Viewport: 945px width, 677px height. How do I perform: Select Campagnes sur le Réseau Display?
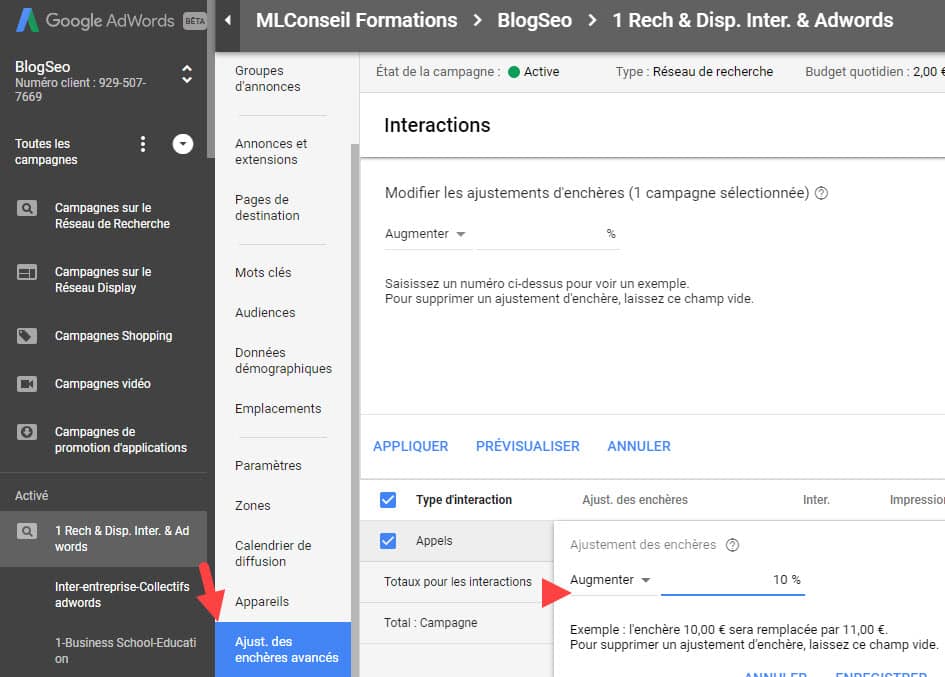(x=103, y=280)
